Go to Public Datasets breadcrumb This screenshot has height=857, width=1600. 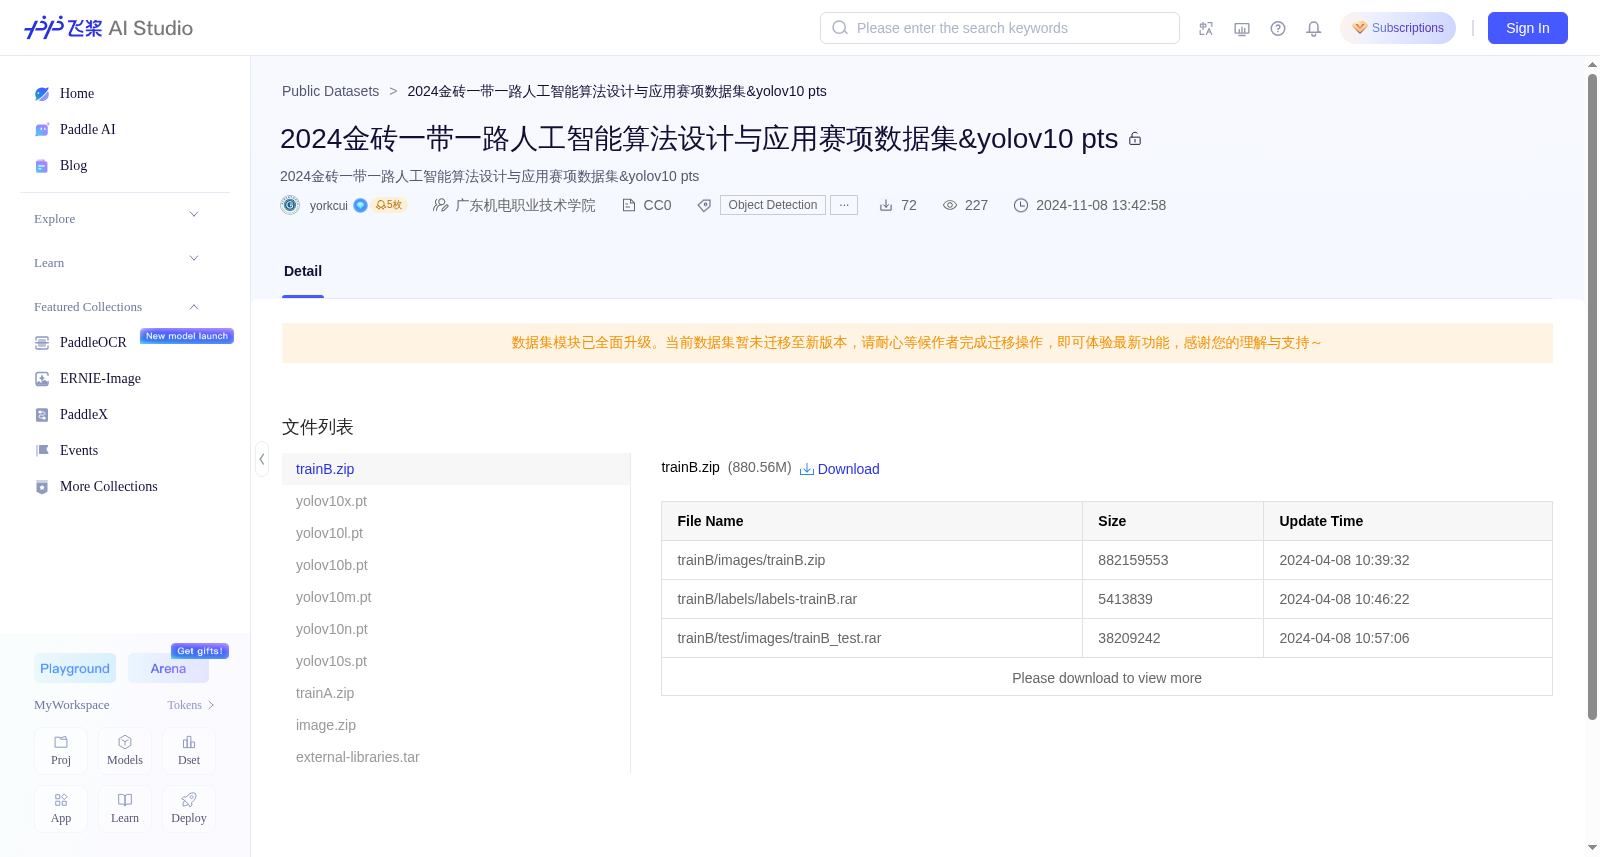click(x=330, y=91)
